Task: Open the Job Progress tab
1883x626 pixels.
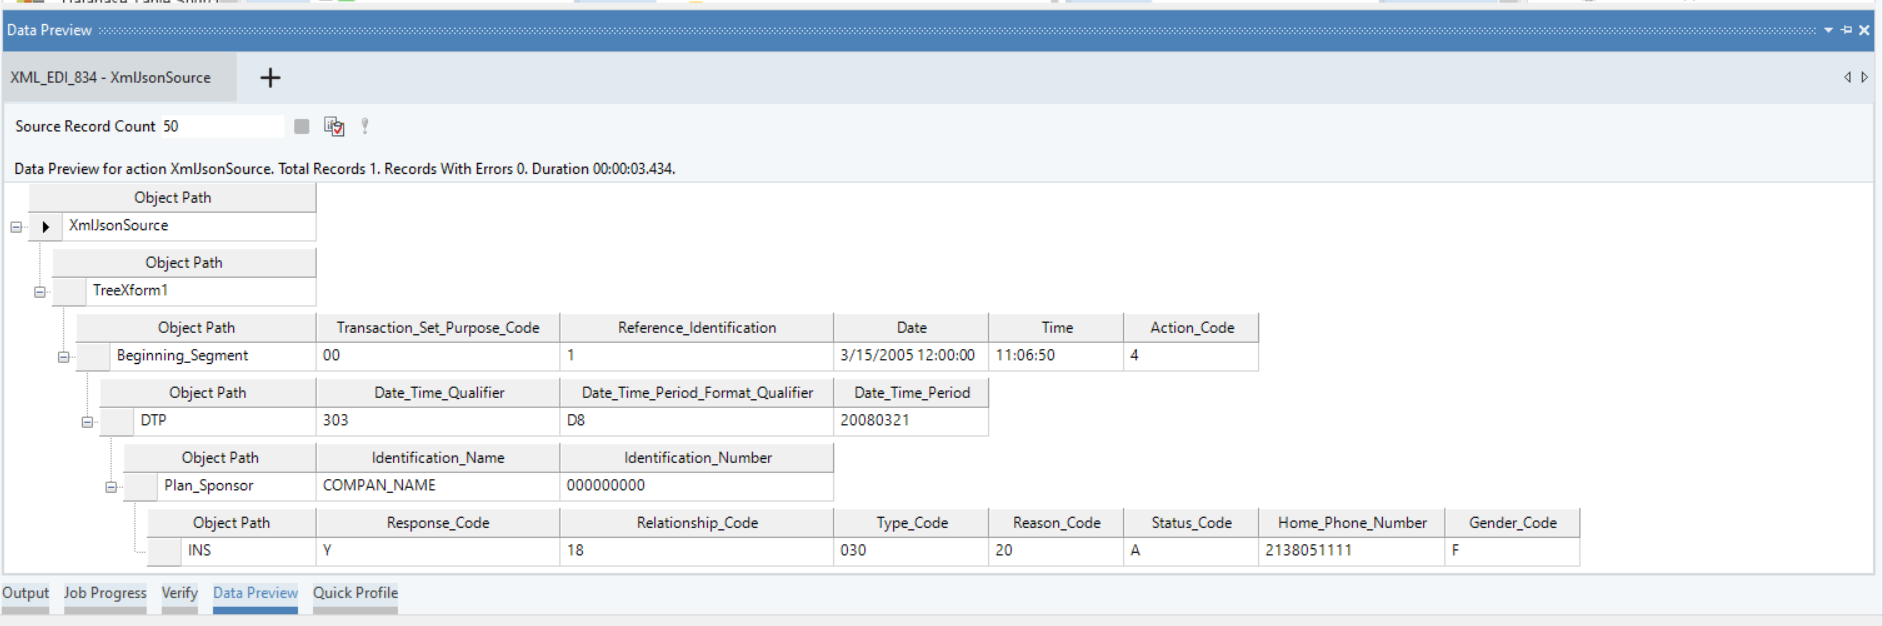Action: pos(105,593)
